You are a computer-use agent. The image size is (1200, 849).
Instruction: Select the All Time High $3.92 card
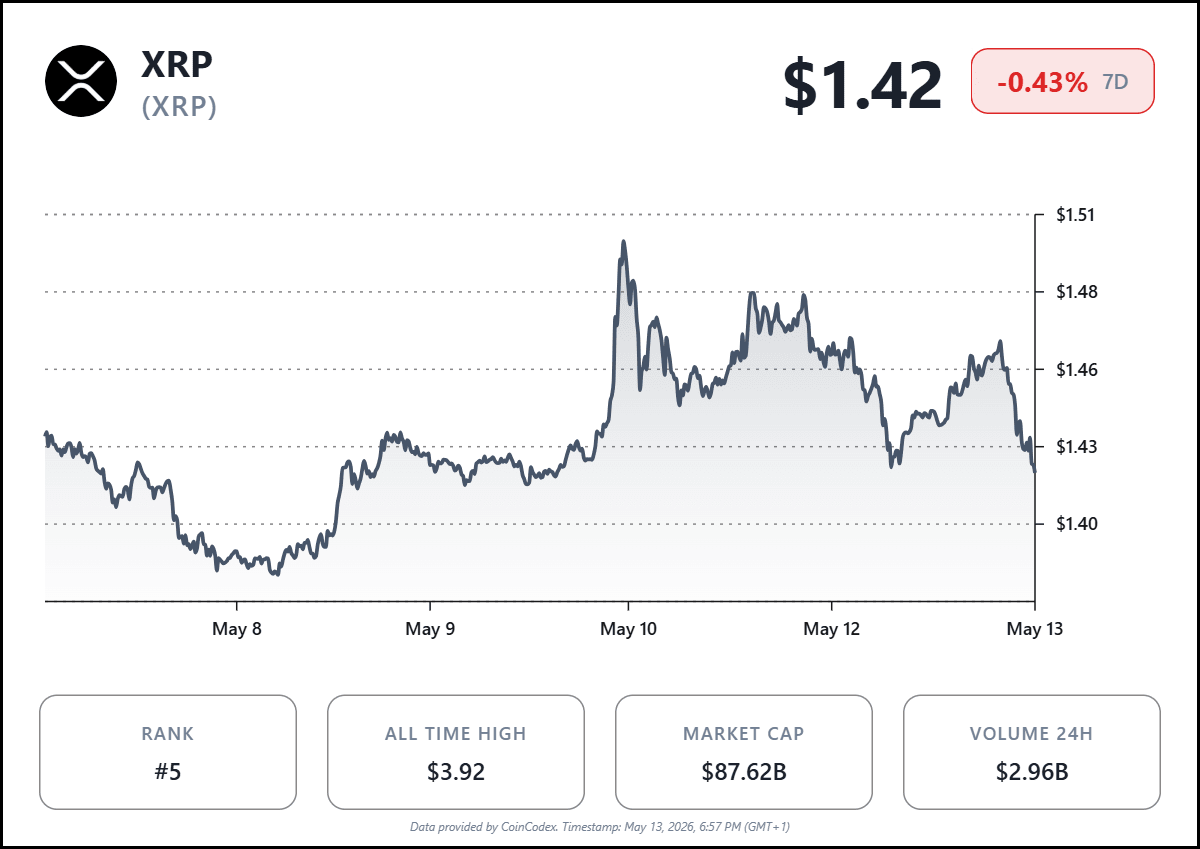click(456, 752)
